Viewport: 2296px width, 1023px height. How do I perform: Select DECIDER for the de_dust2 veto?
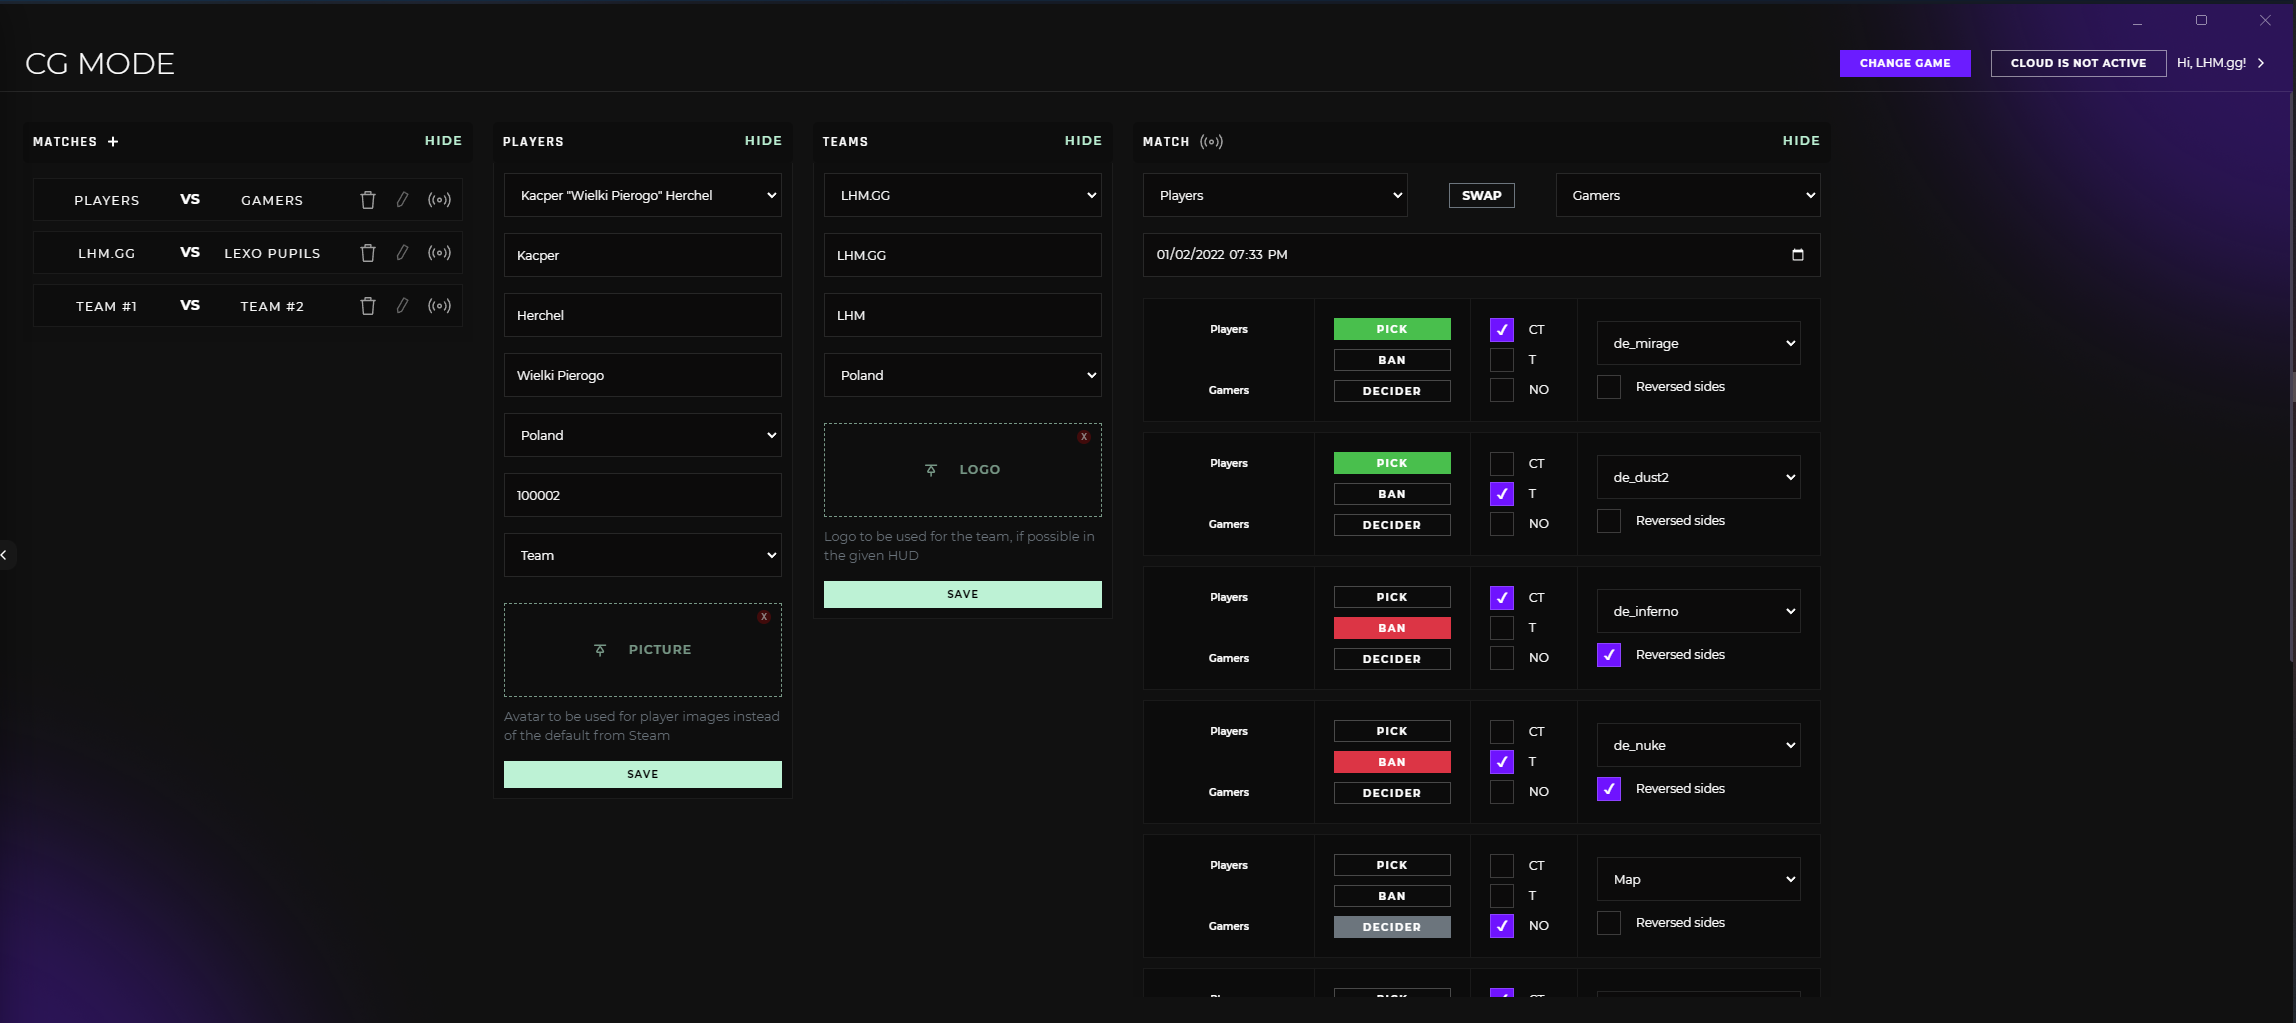pos(1392,525)
